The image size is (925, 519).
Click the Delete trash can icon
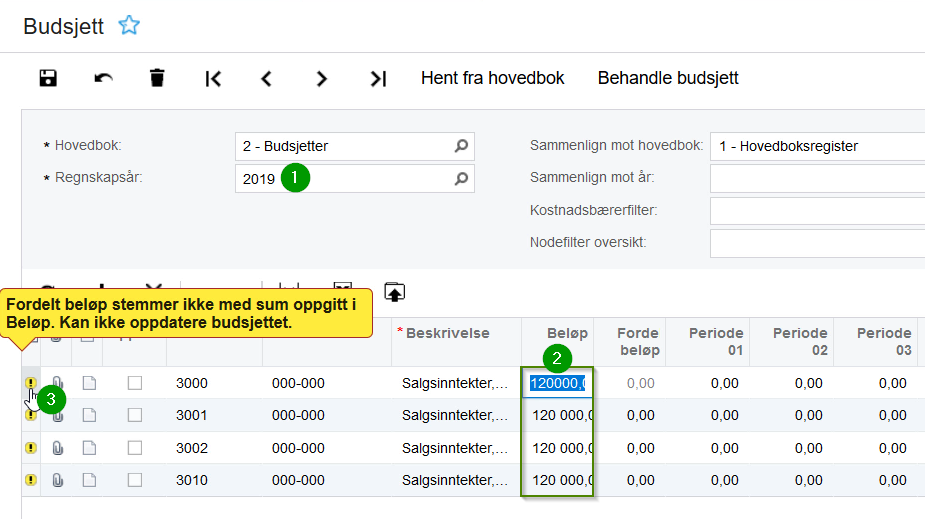[x=157, y=78]
